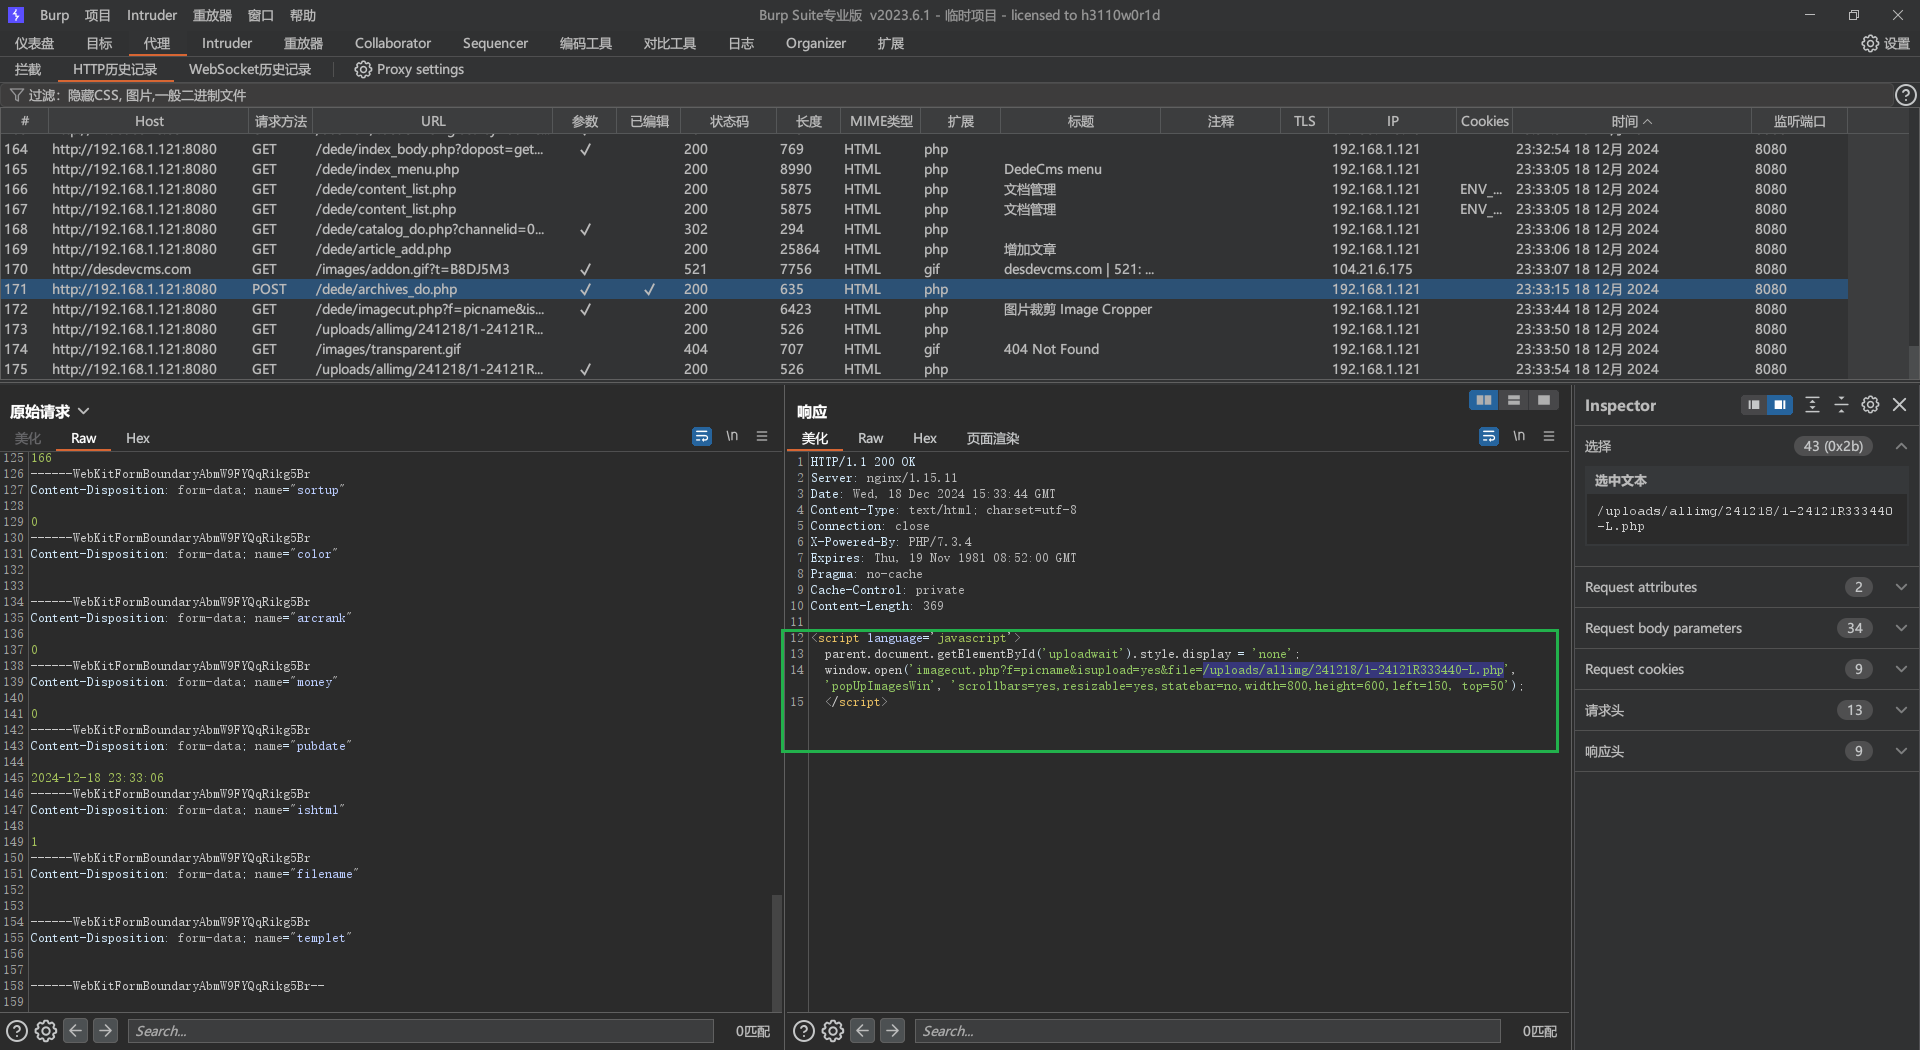Select history row 169 article_add.php

click(924, 249)
